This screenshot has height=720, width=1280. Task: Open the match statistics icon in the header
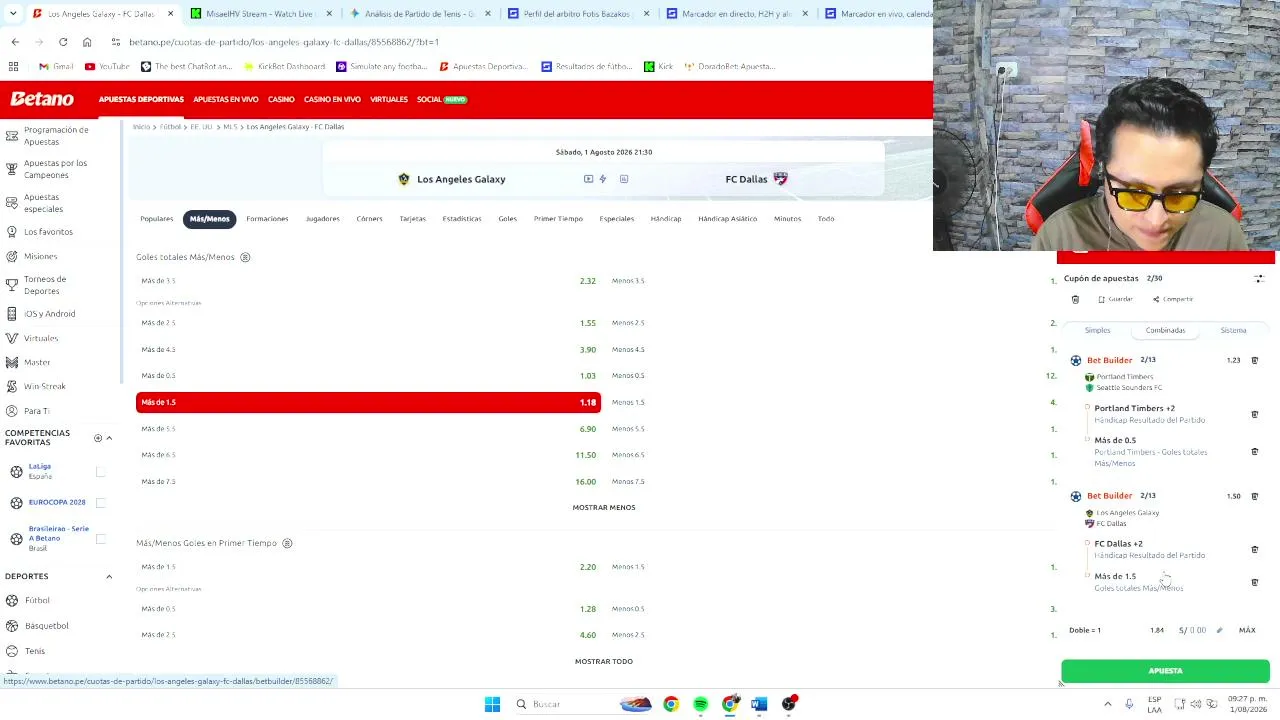[624, 179]
